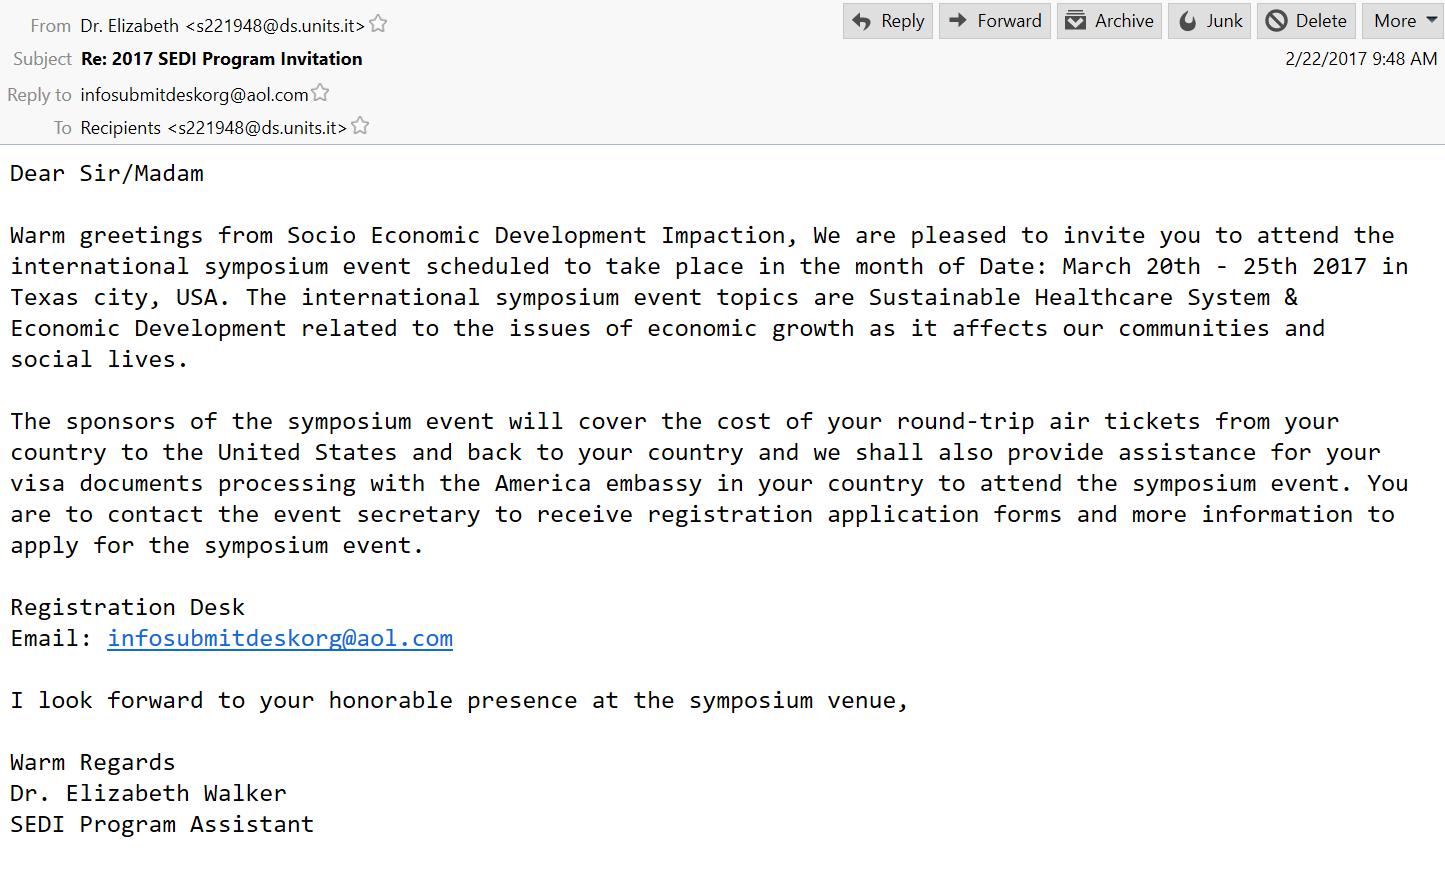Click the Recipients address in To field
Image resolution: width=1445 pixels, height=873 pixels.
pos(214,128)
